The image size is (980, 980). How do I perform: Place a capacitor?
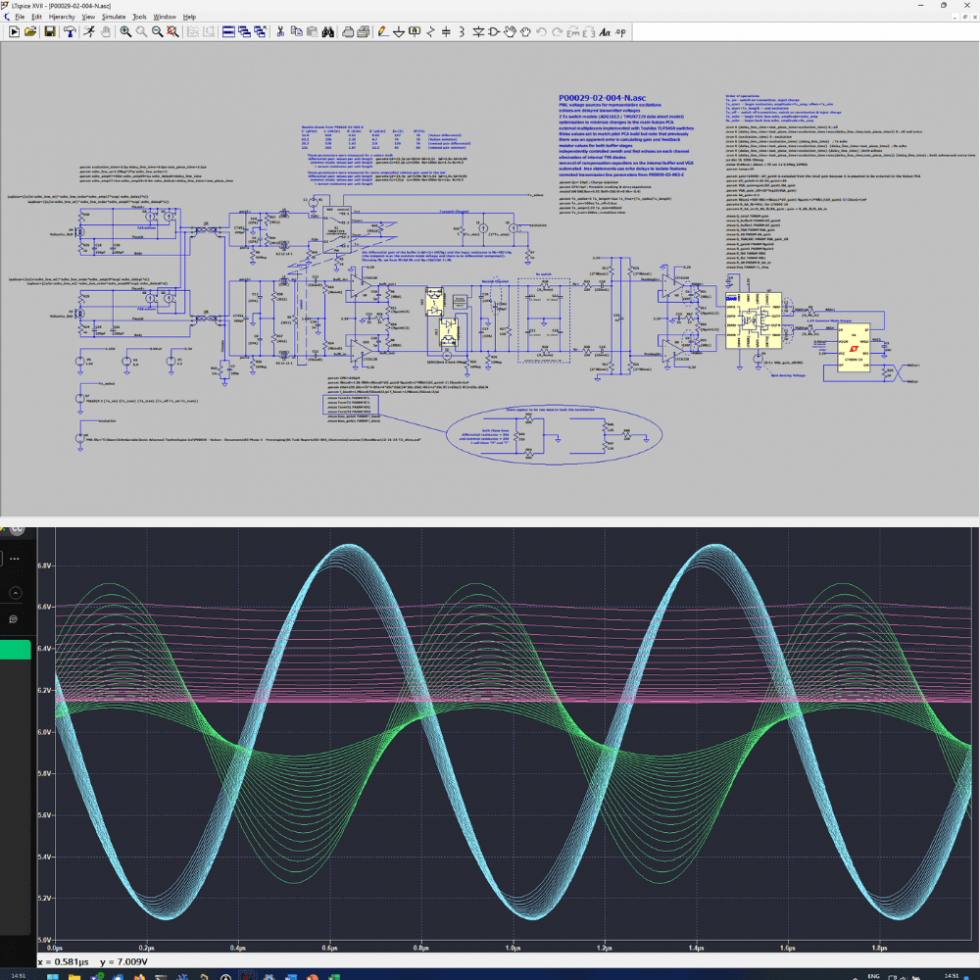(446, 33)
